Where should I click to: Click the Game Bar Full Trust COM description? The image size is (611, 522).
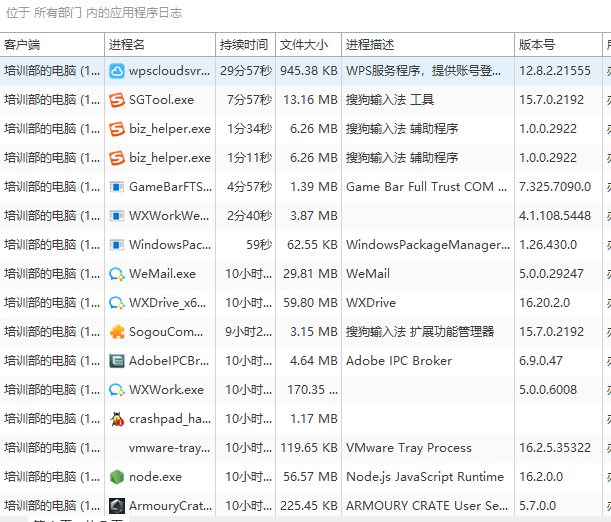[427, 187]
